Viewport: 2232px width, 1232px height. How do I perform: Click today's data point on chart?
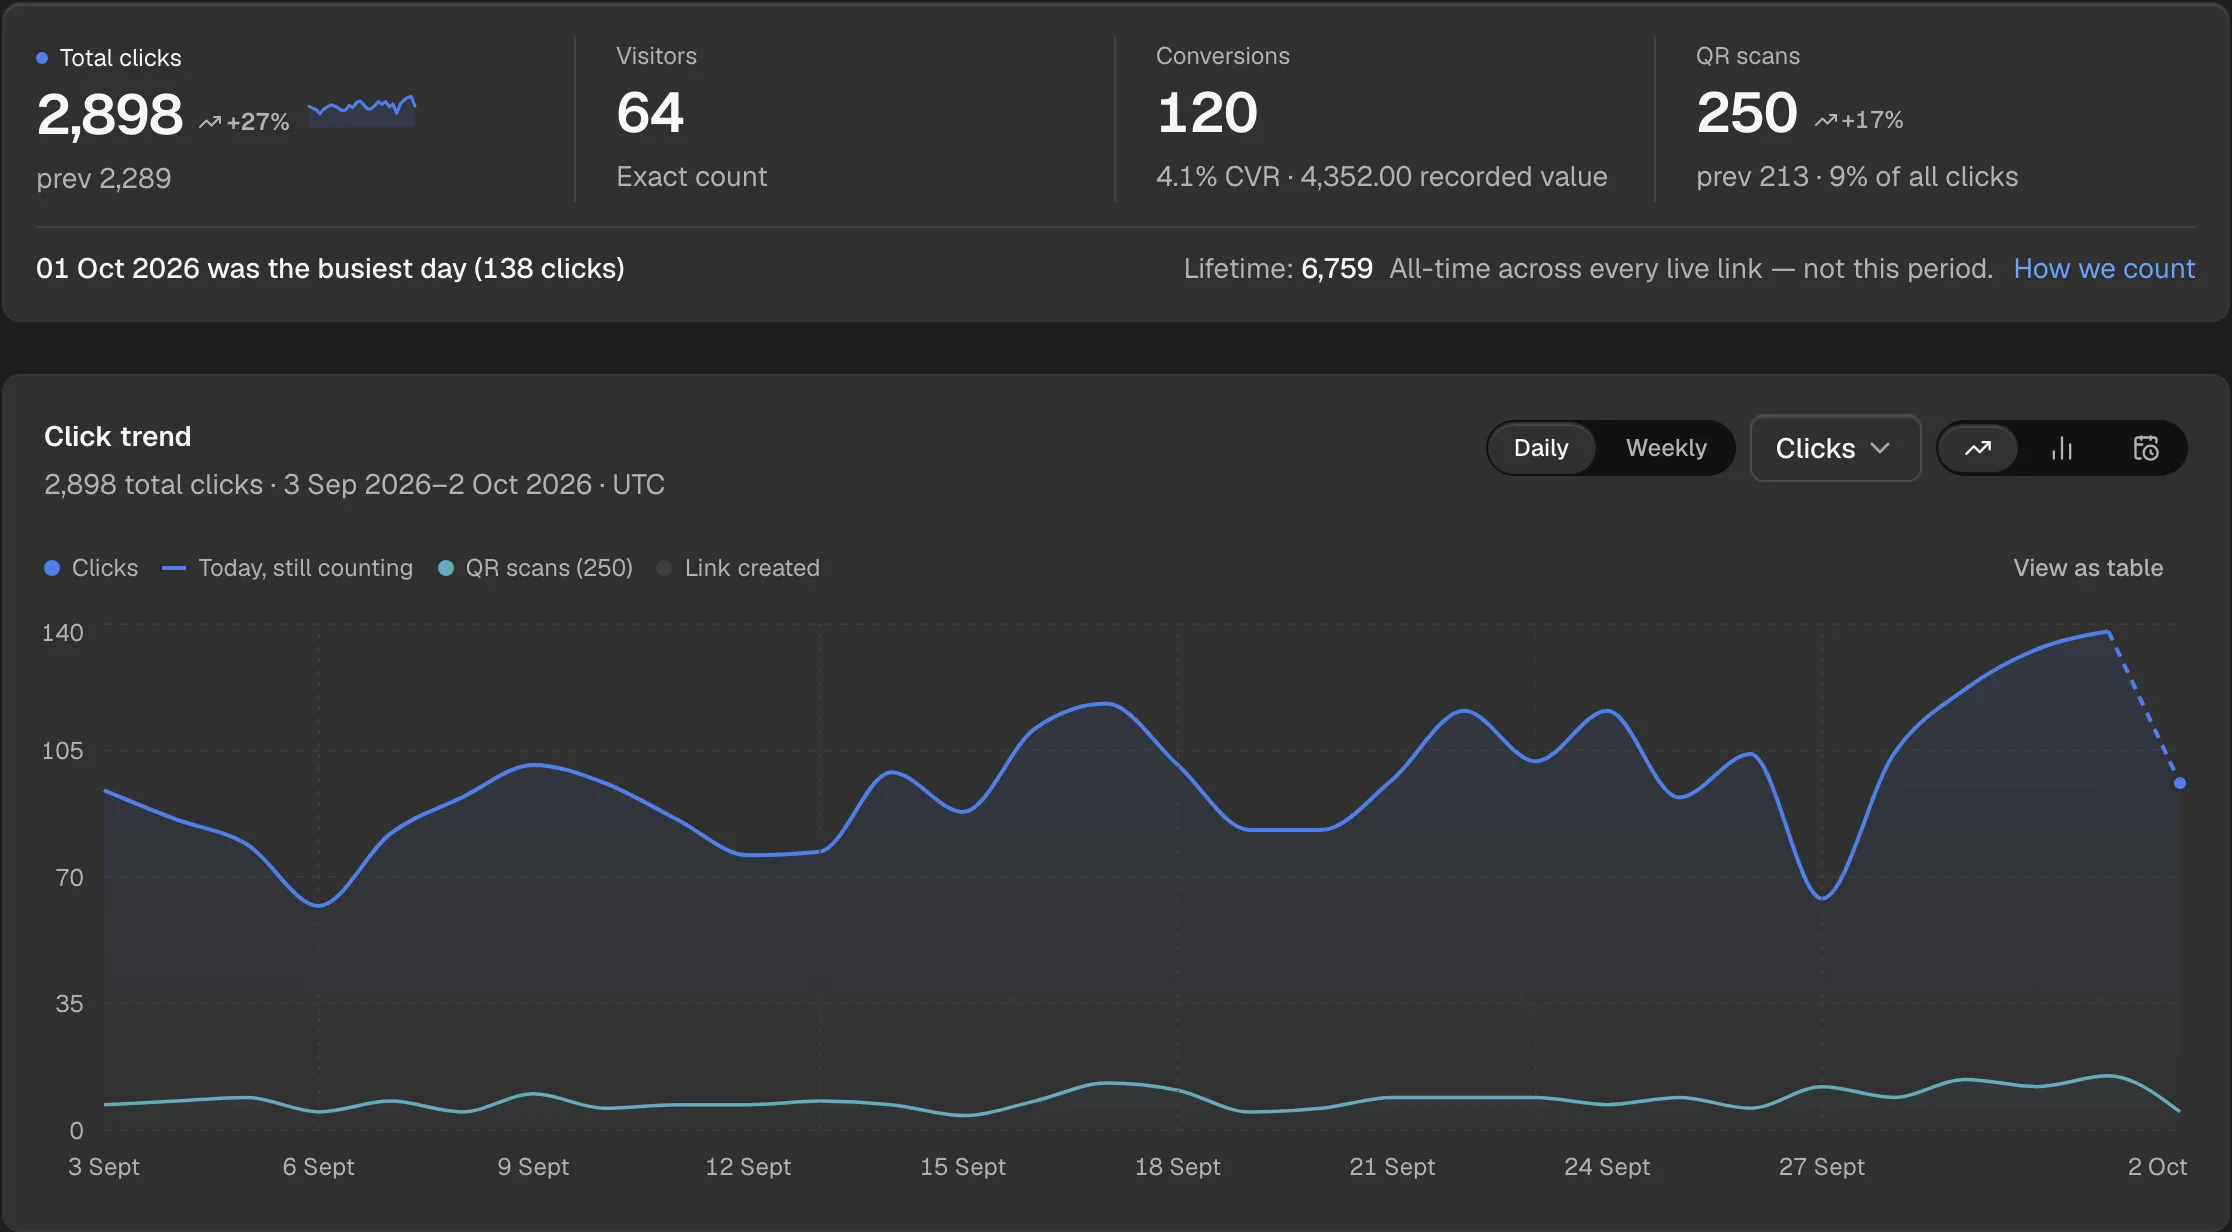point(2180,783)
